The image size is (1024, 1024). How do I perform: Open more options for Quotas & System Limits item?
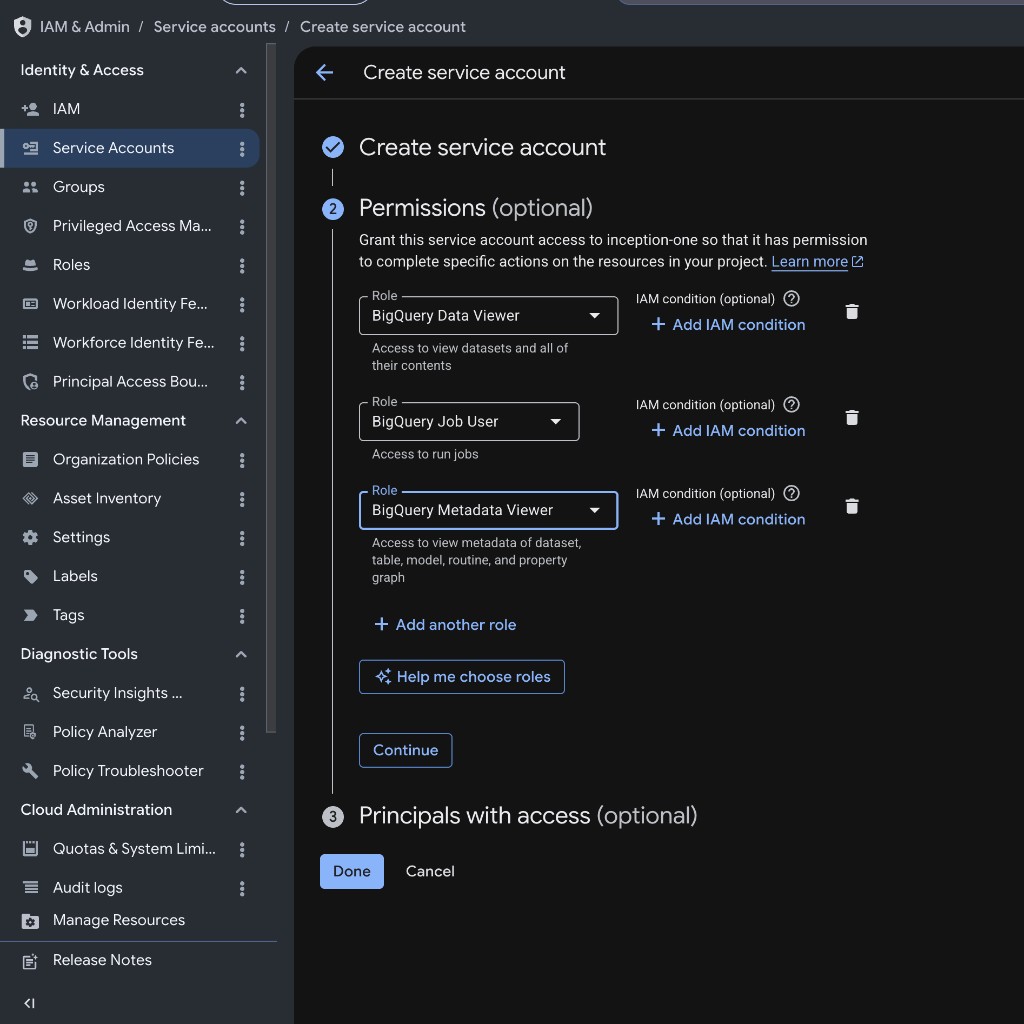tap(242, 850)
